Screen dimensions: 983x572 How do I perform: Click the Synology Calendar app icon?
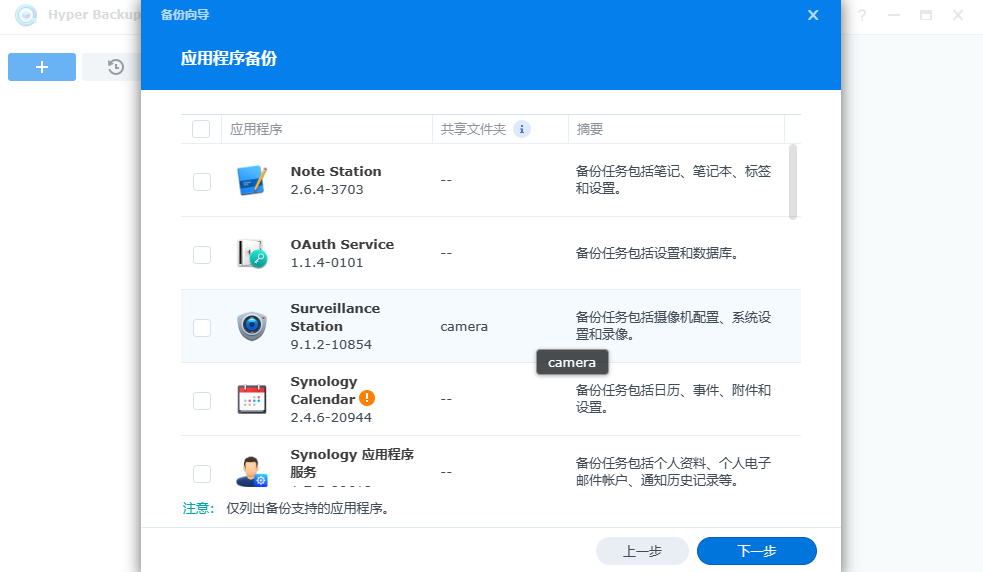pos(252,399)
